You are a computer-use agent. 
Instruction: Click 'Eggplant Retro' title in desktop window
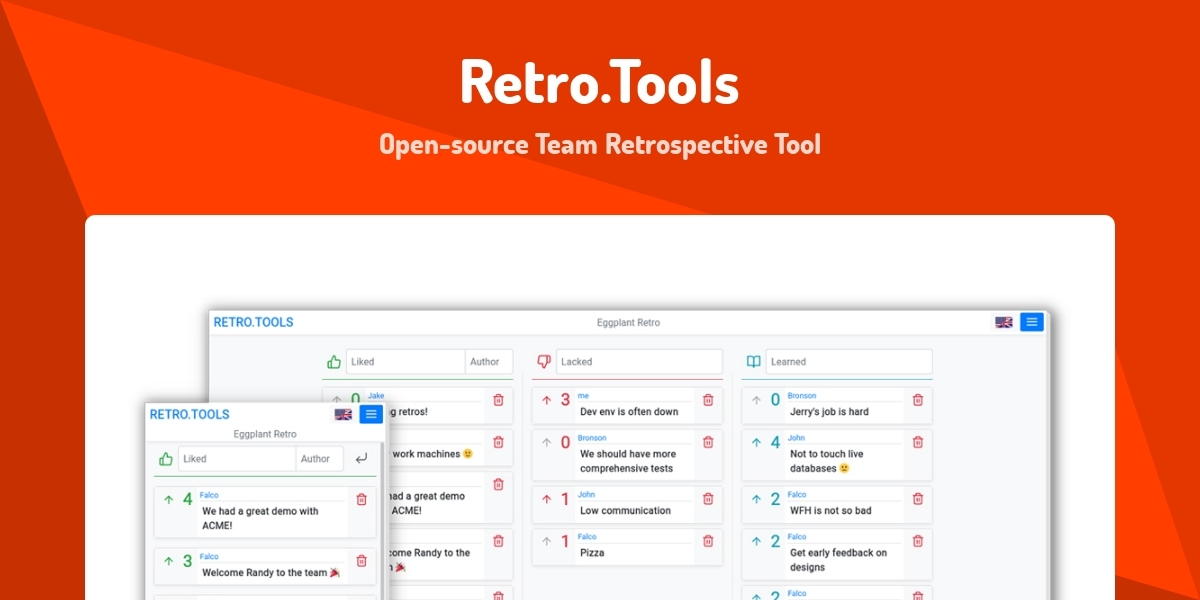[x=628, y=323]
